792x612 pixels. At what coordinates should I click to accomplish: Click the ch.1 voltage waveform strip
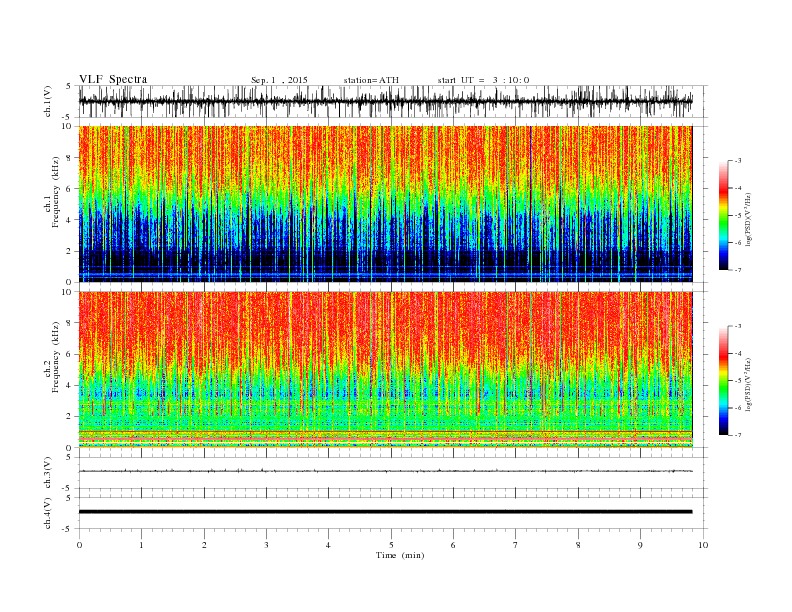click(x=386, y=101)
